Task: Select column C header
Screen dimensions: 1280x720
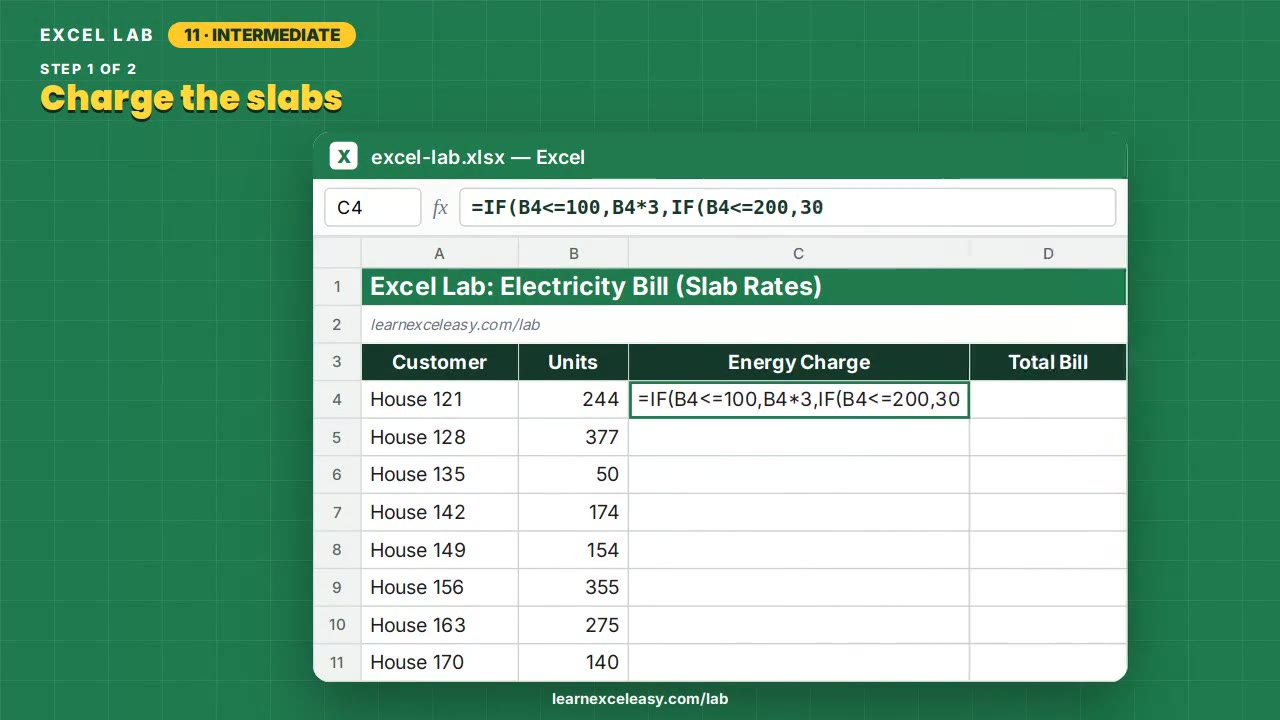Action: tap(798, 254)
